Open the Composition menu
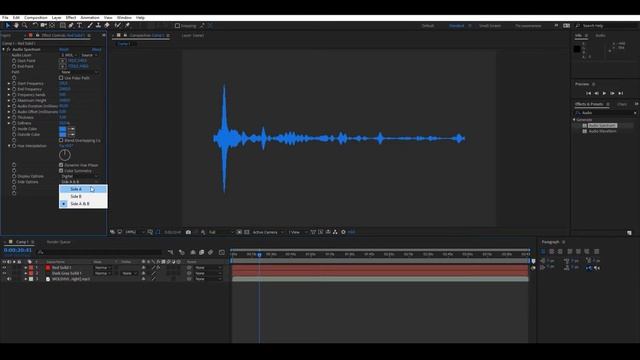The image size is (640, 360). pyautogui.click(x=36, y=18)
